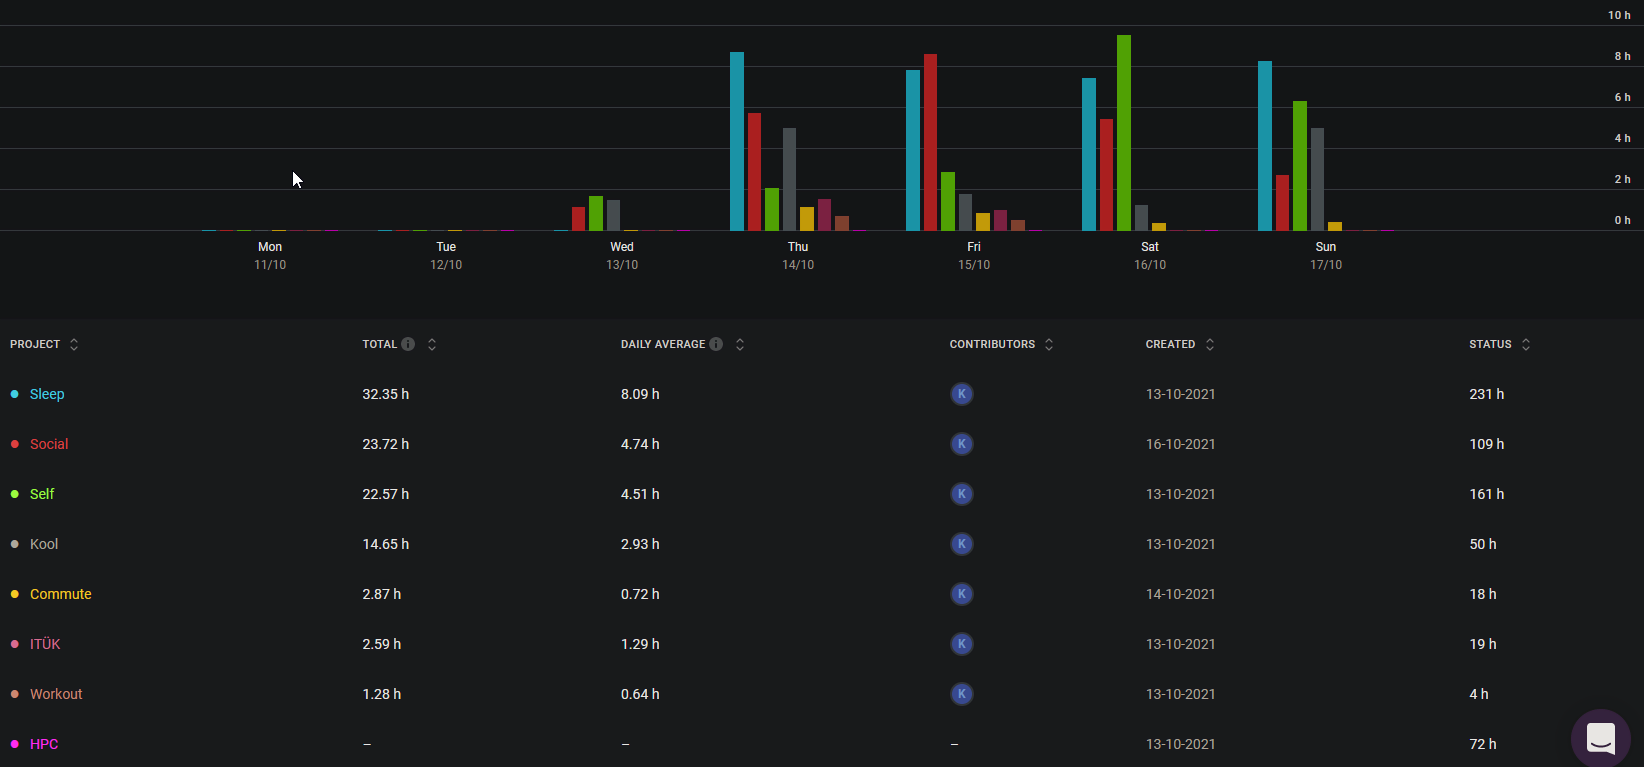Click the red Social bar on Friday

(x=930, y=142)
